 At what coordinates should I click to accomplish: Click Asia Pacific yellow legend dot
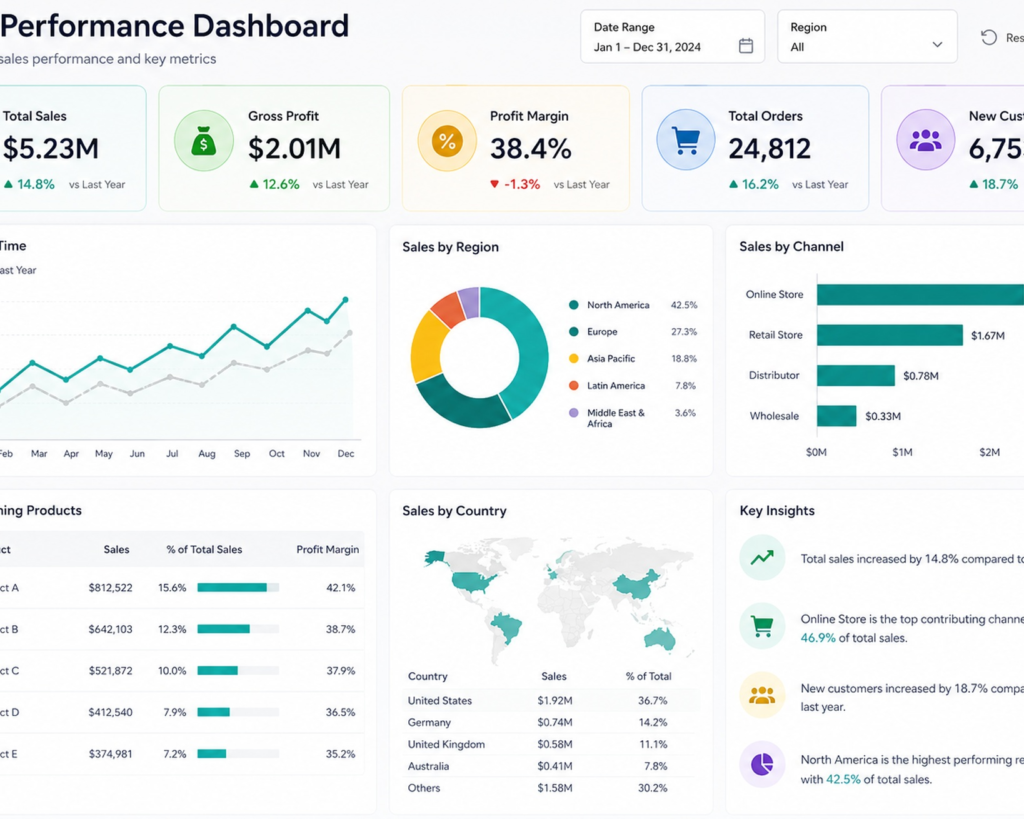coord(573,359)
